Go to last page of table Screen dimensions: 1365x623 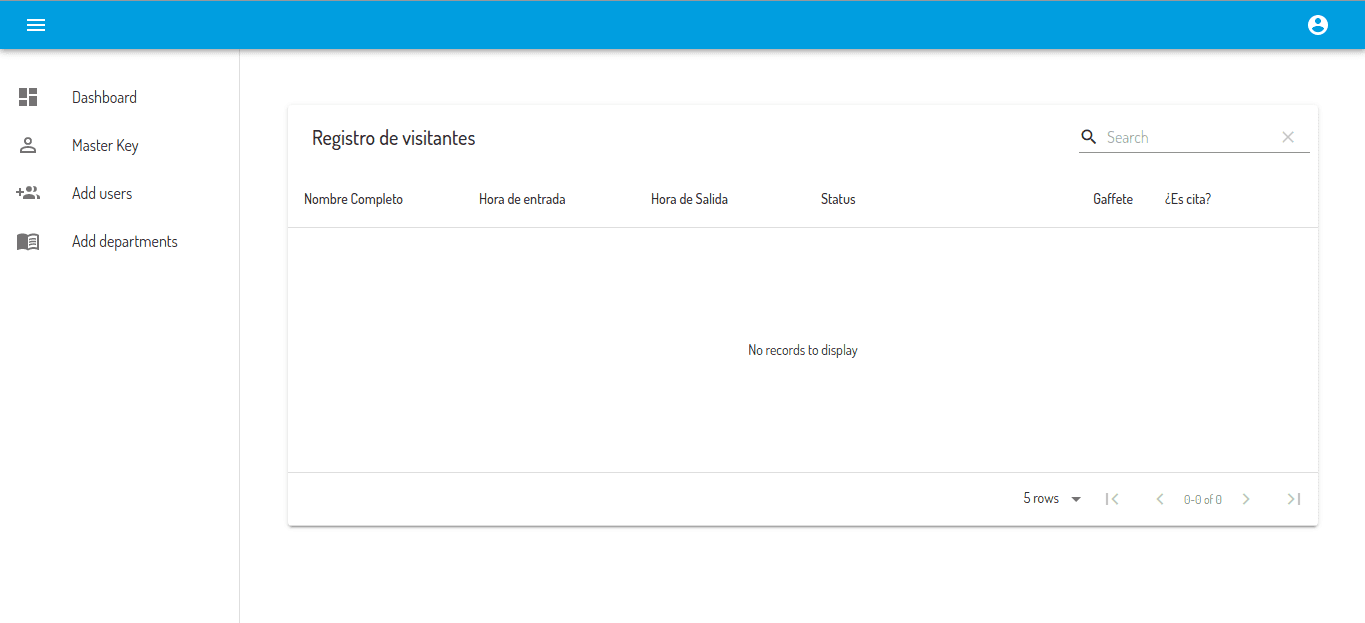pos(1294,499)
